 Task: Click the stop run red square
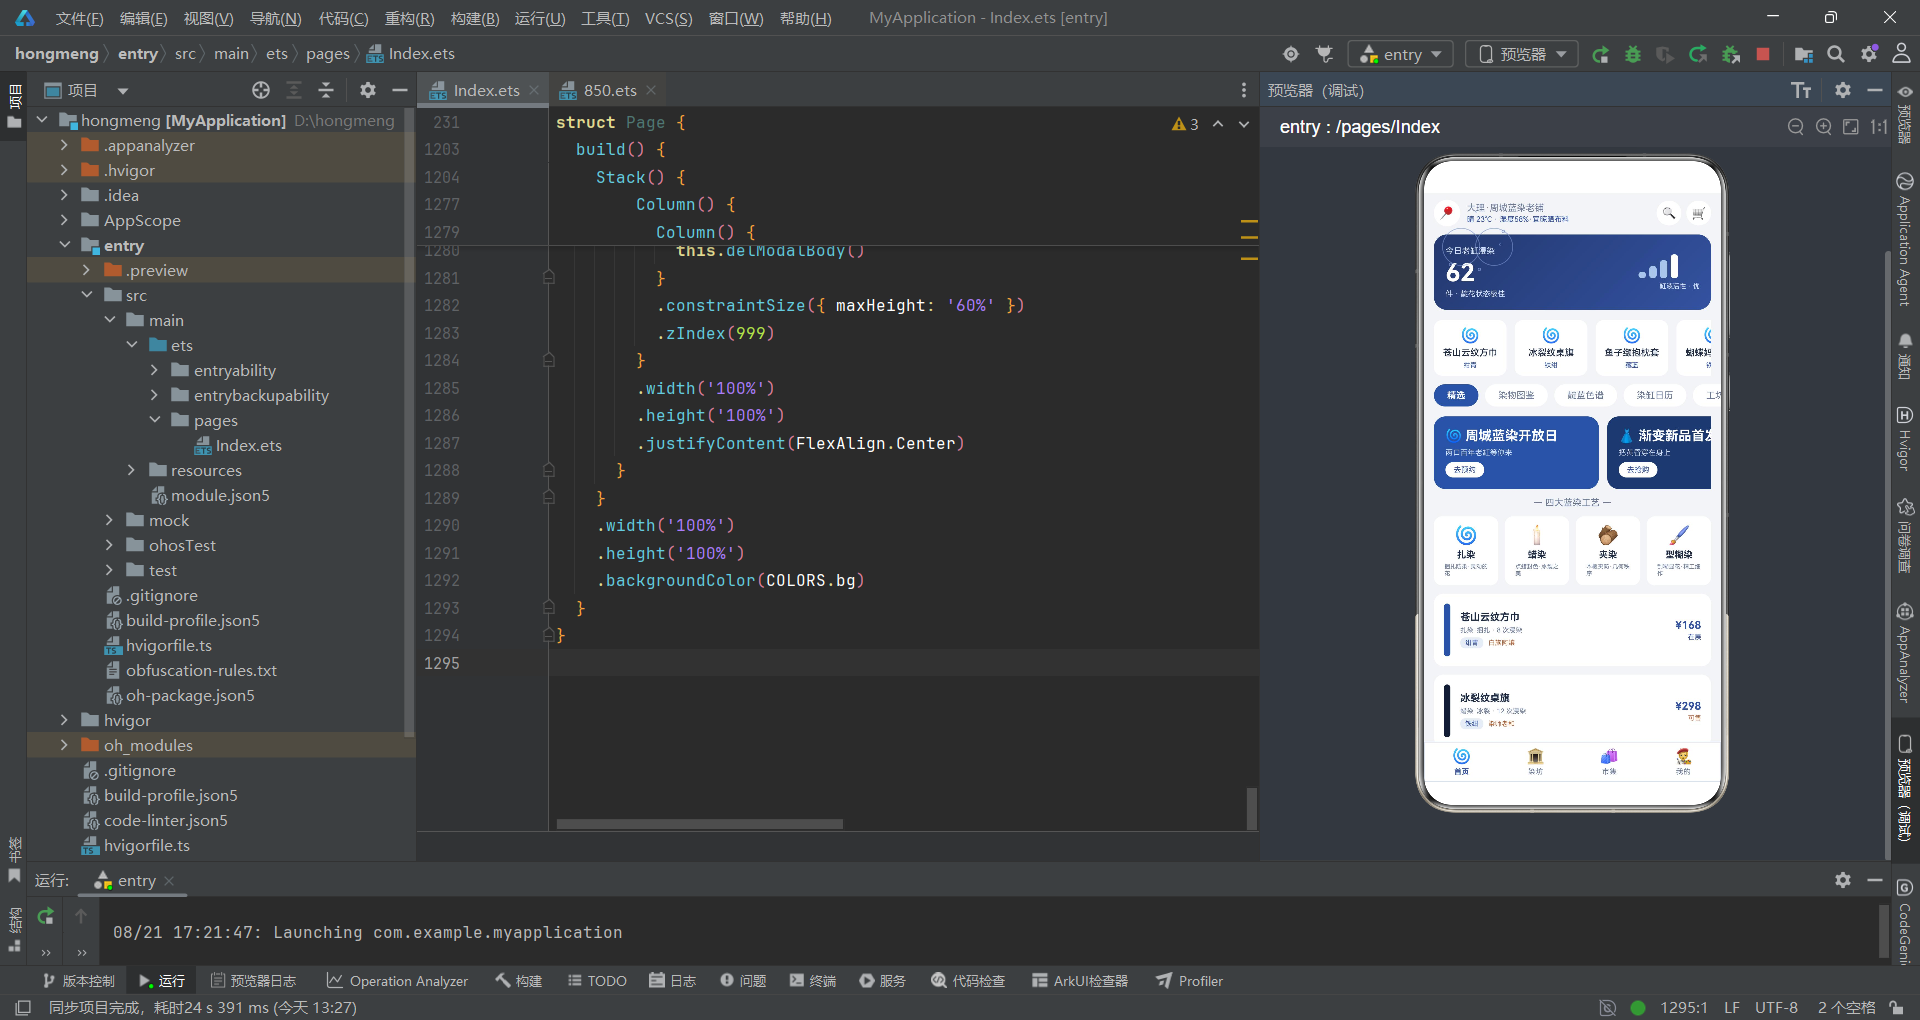1763,55
